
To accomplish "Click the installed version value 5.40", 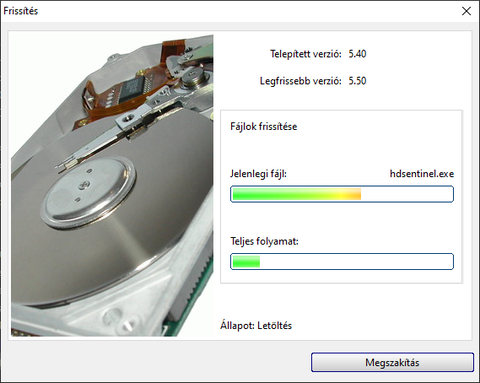I will (357, 54).
